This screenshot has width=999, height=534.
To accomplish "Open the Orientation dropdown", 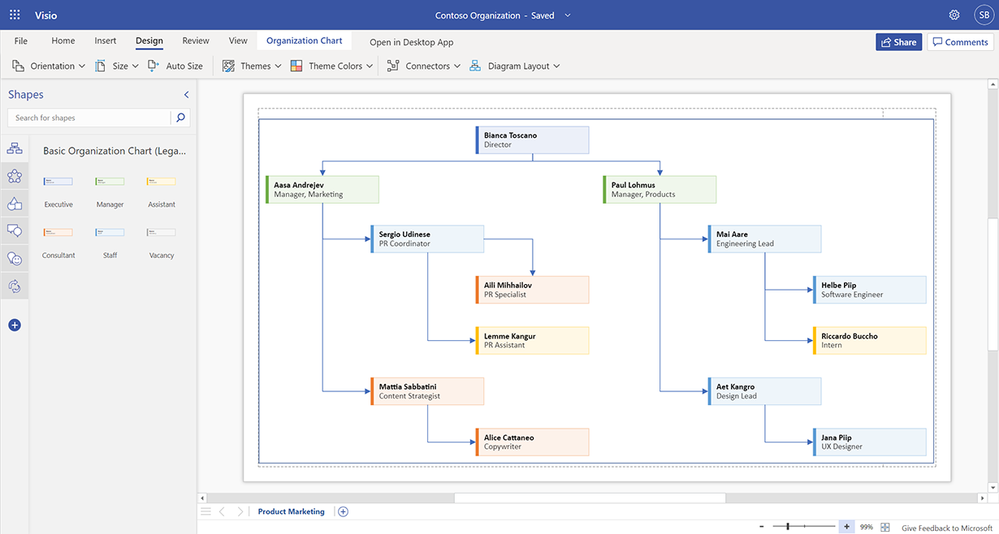I will (x=48, y=66).
